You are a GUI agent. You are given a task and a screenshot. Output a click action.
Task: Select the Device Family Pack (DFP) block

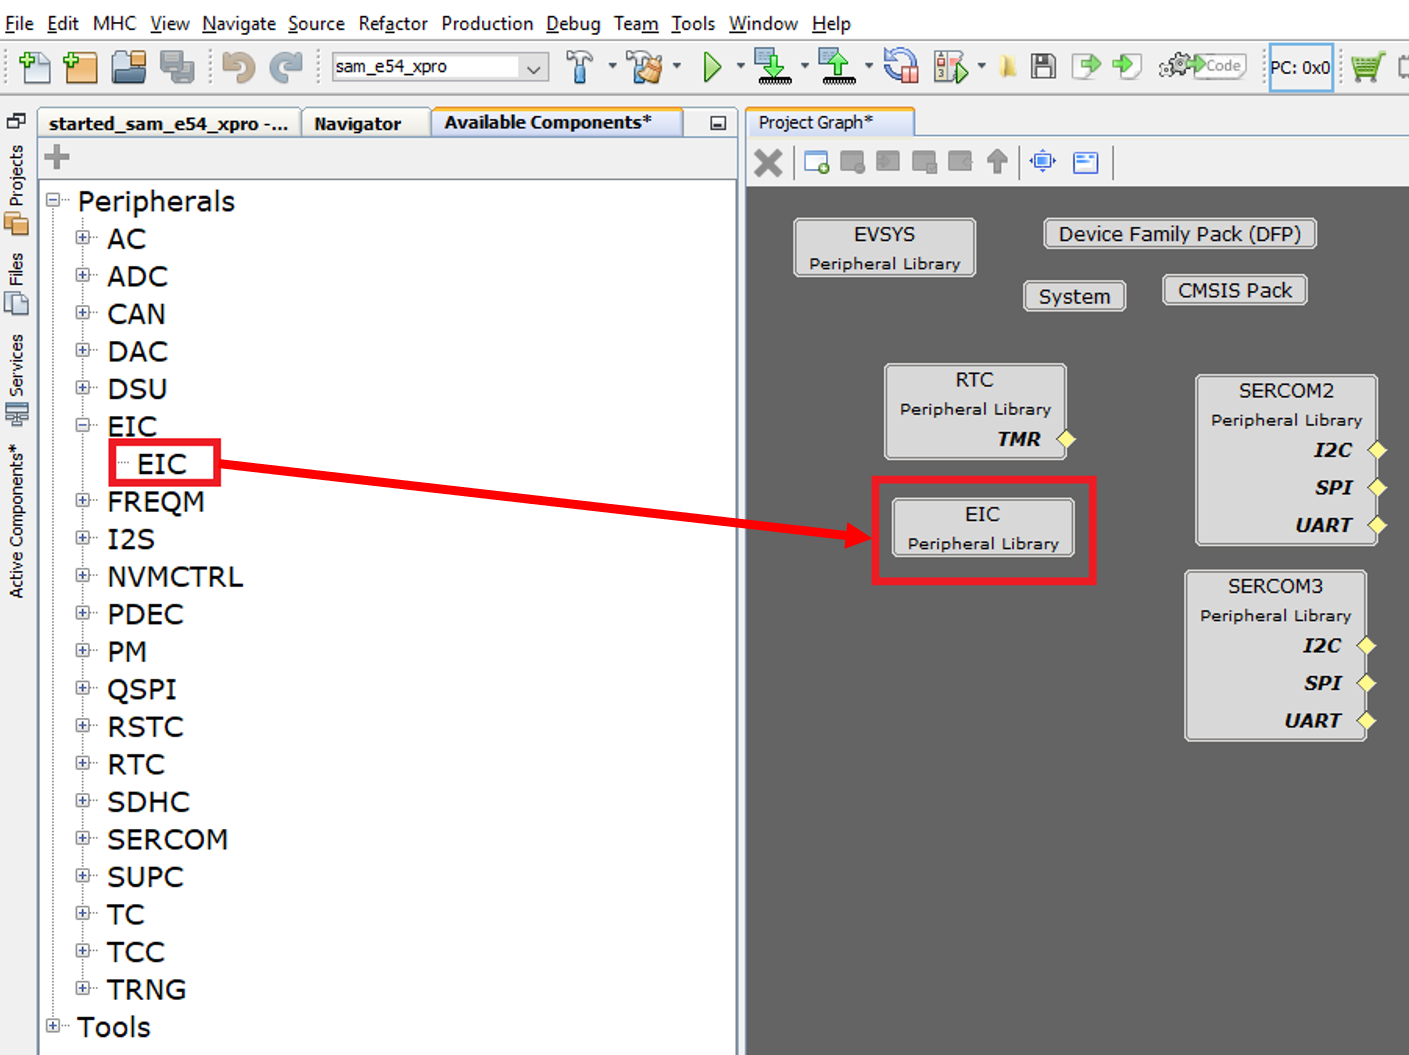click(x=1179, y=234)
